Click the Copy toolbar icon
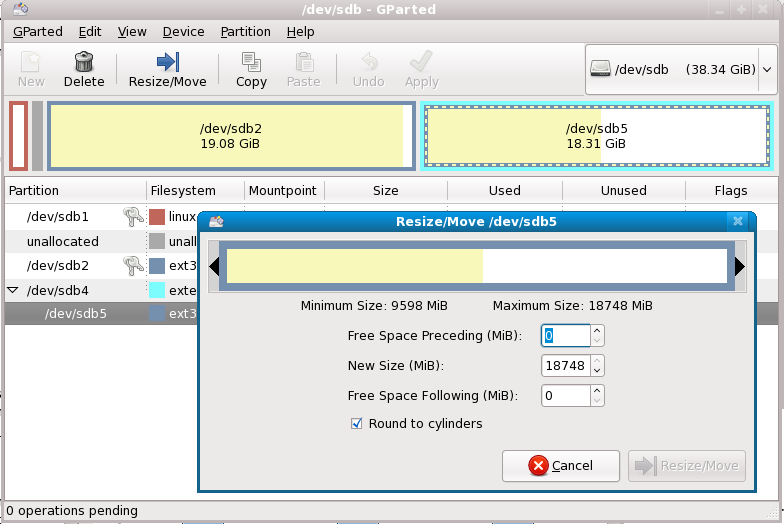 tap(251, 62)
